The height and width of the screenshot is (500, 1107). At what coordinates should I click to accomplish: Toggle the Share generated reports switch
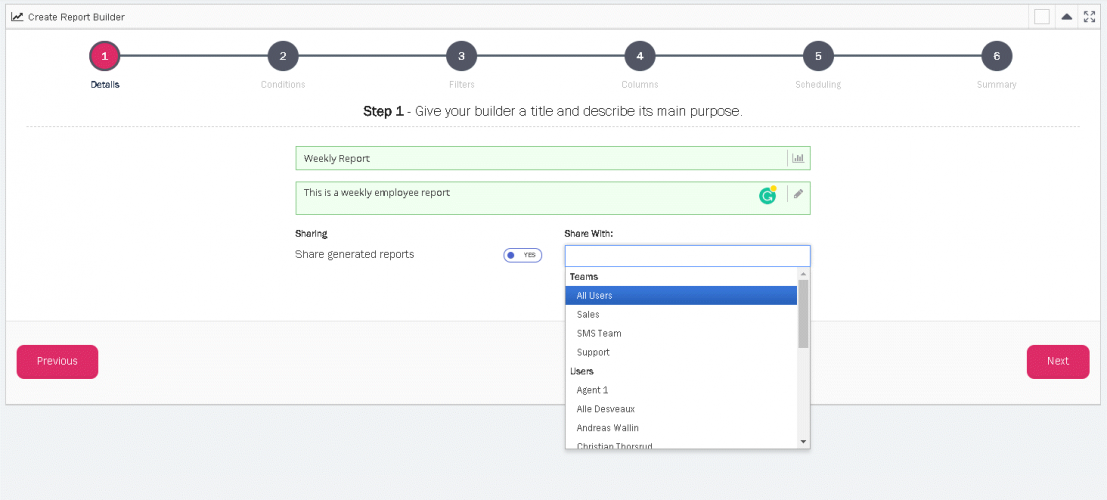[x=522, y=255]
